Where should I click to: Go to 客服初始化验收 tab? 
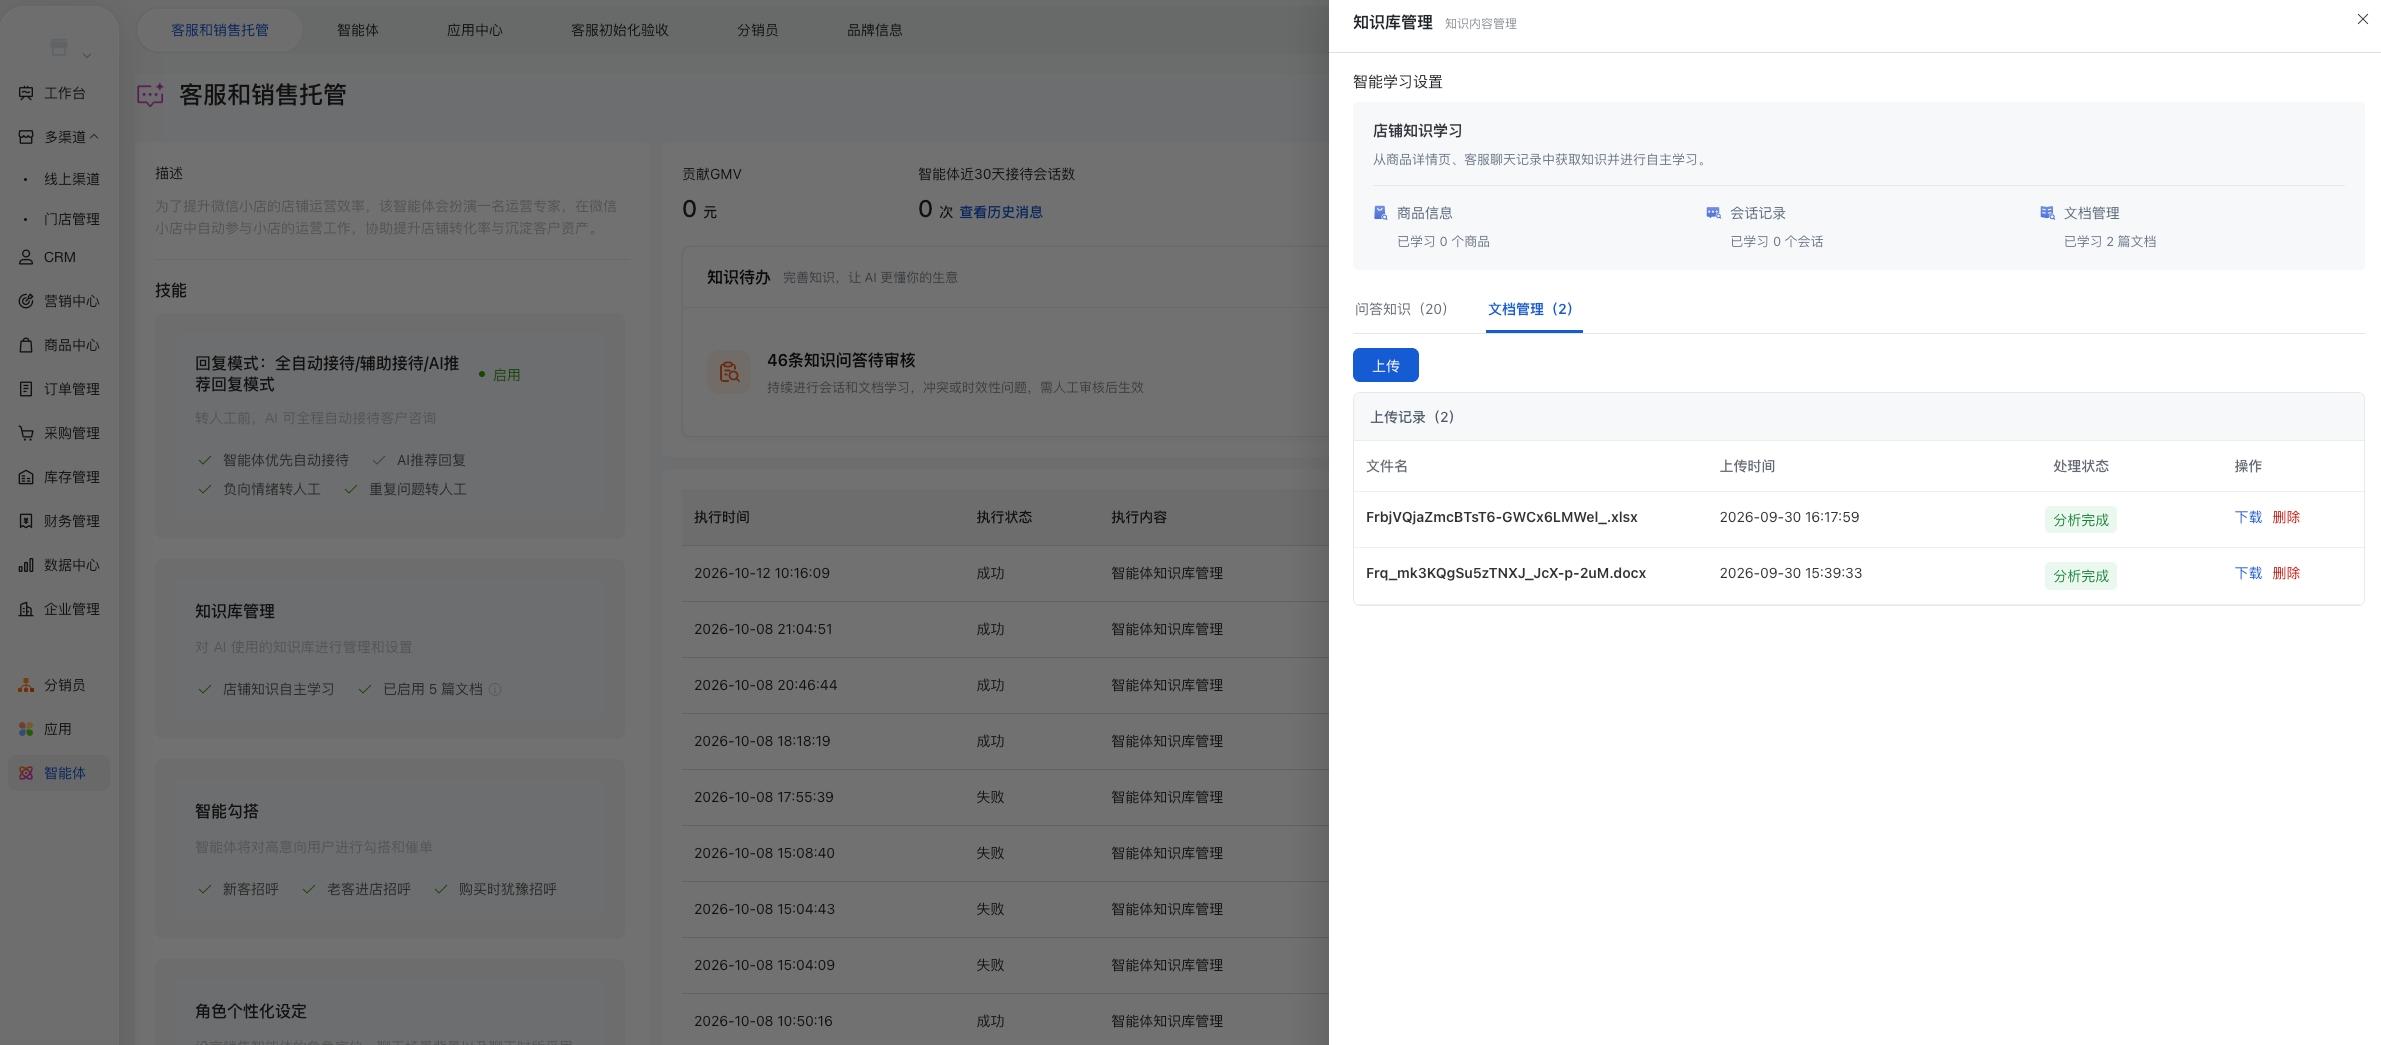(620, 30)
